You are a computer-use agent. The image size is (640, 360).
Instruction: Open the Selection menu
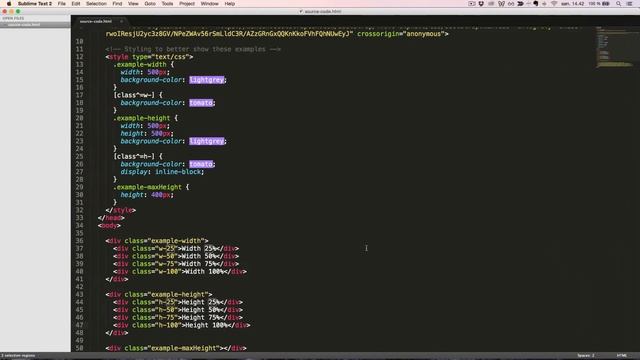[x=96, y=4]
